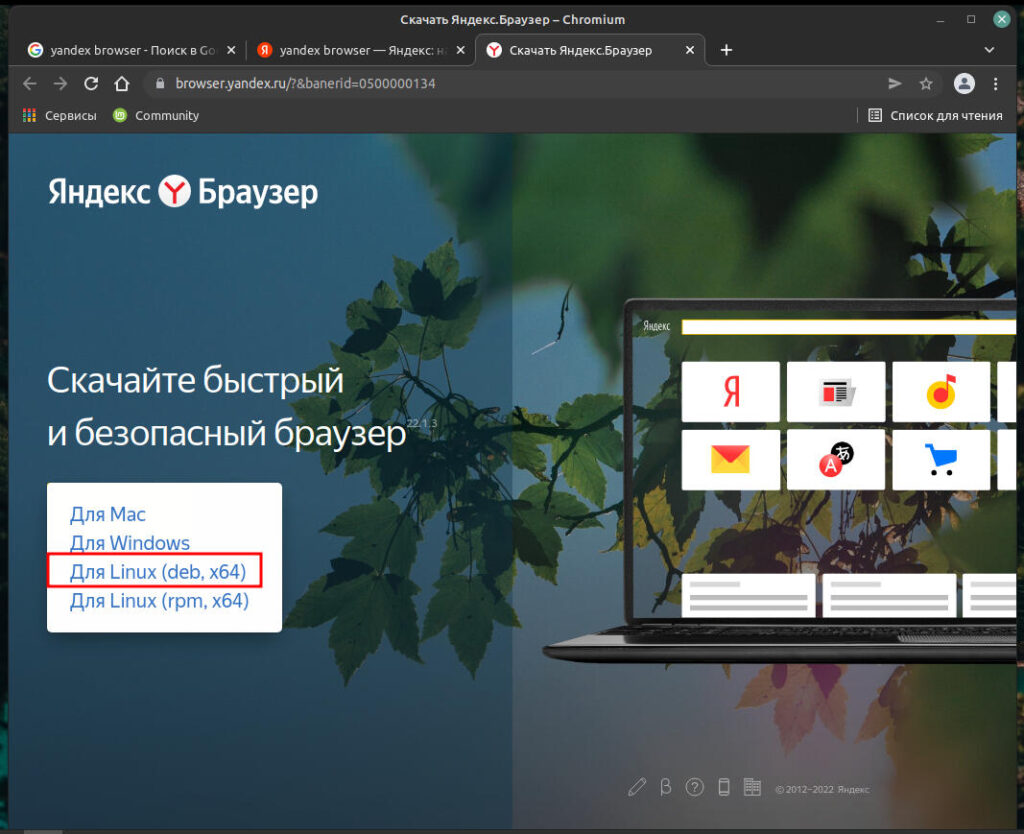Expand the tab search chevron
The image size is (1024, 834).
990,50
